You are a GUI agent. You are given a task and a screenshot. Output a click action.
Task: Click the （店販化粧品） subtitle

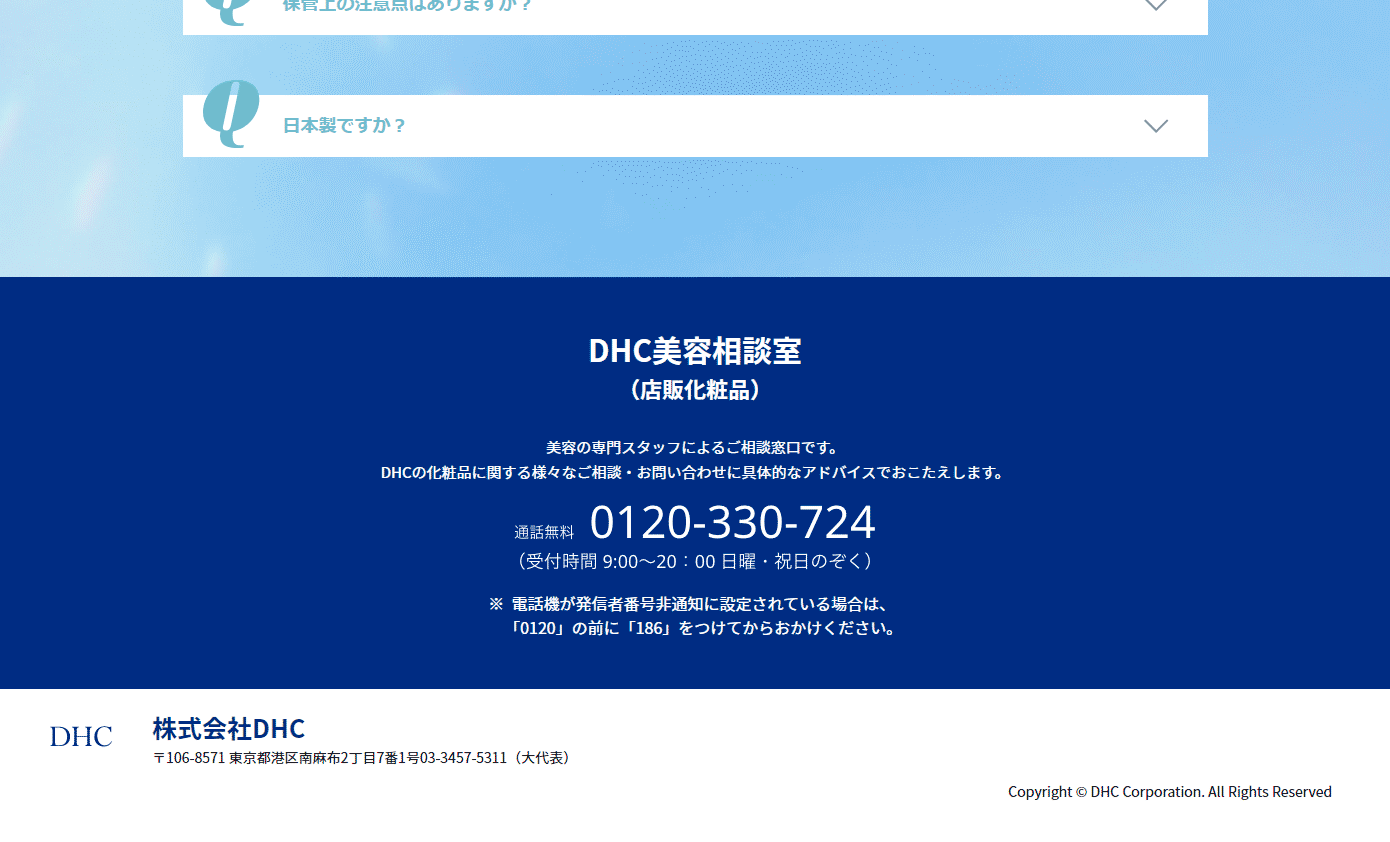(695, 390)
